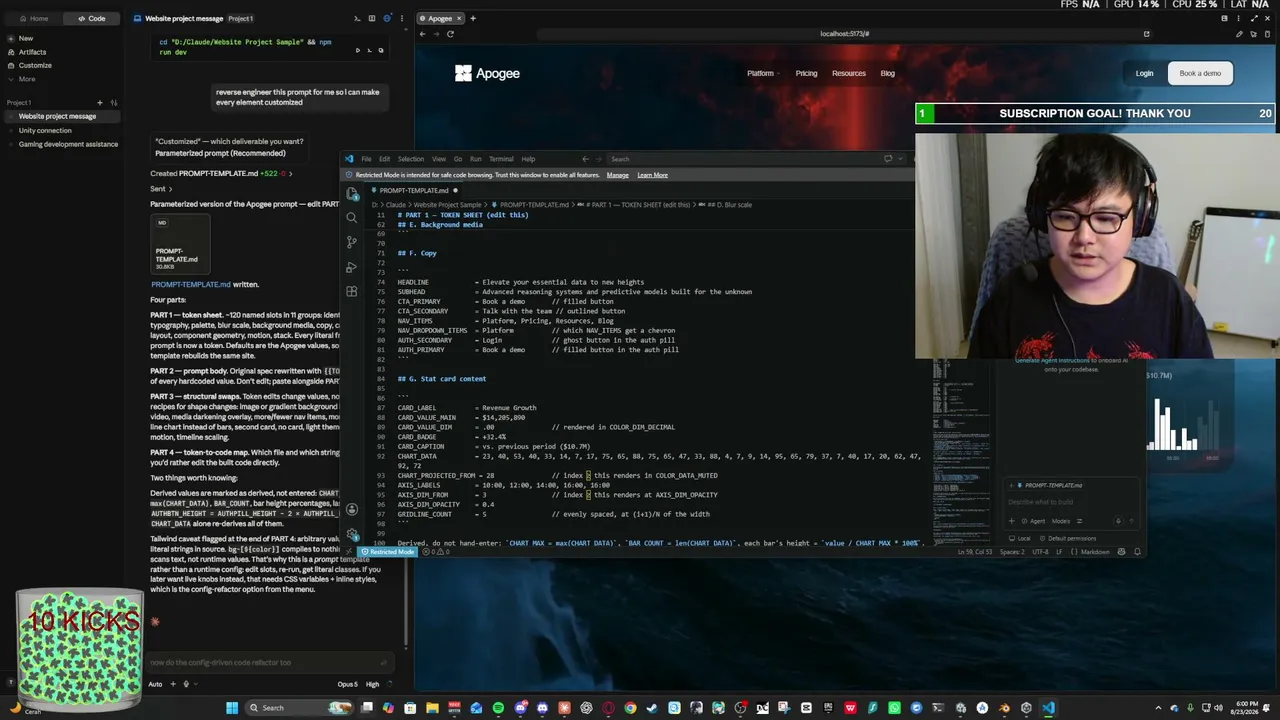The width and height of the screenshot is (1280, 720).
Task: Show hidden system tray icons
Action: 1159,708
